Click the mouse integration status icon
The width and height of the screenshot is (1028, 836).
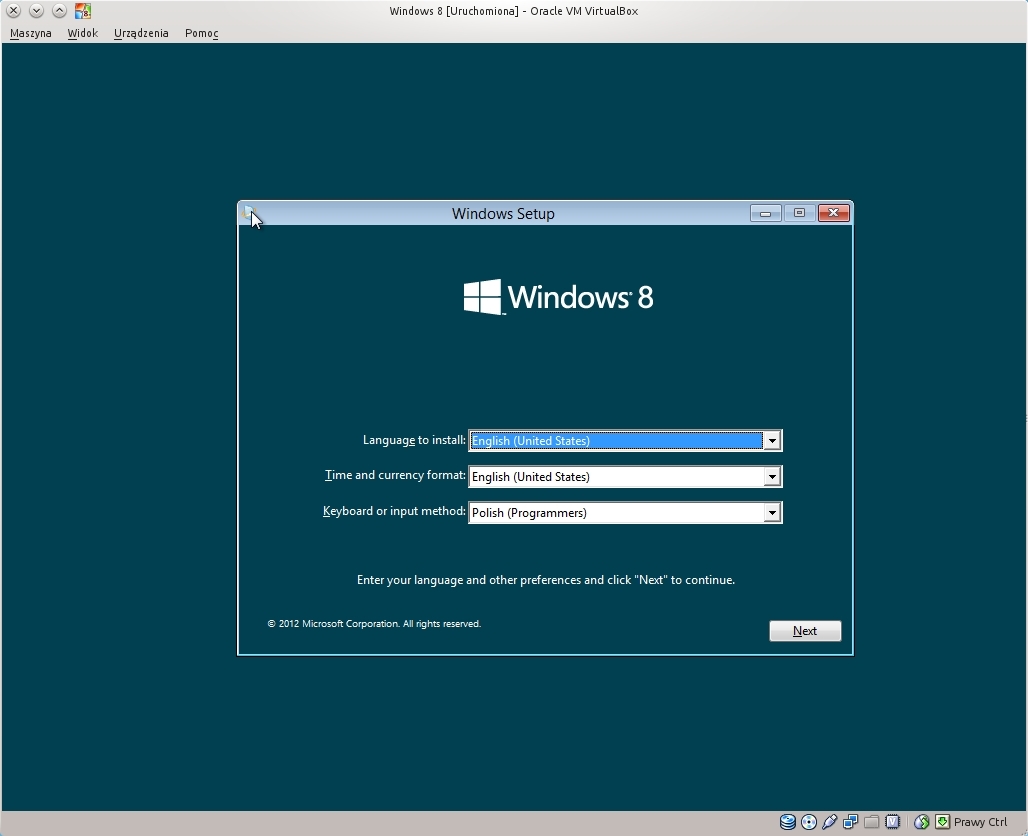(922, 822)
